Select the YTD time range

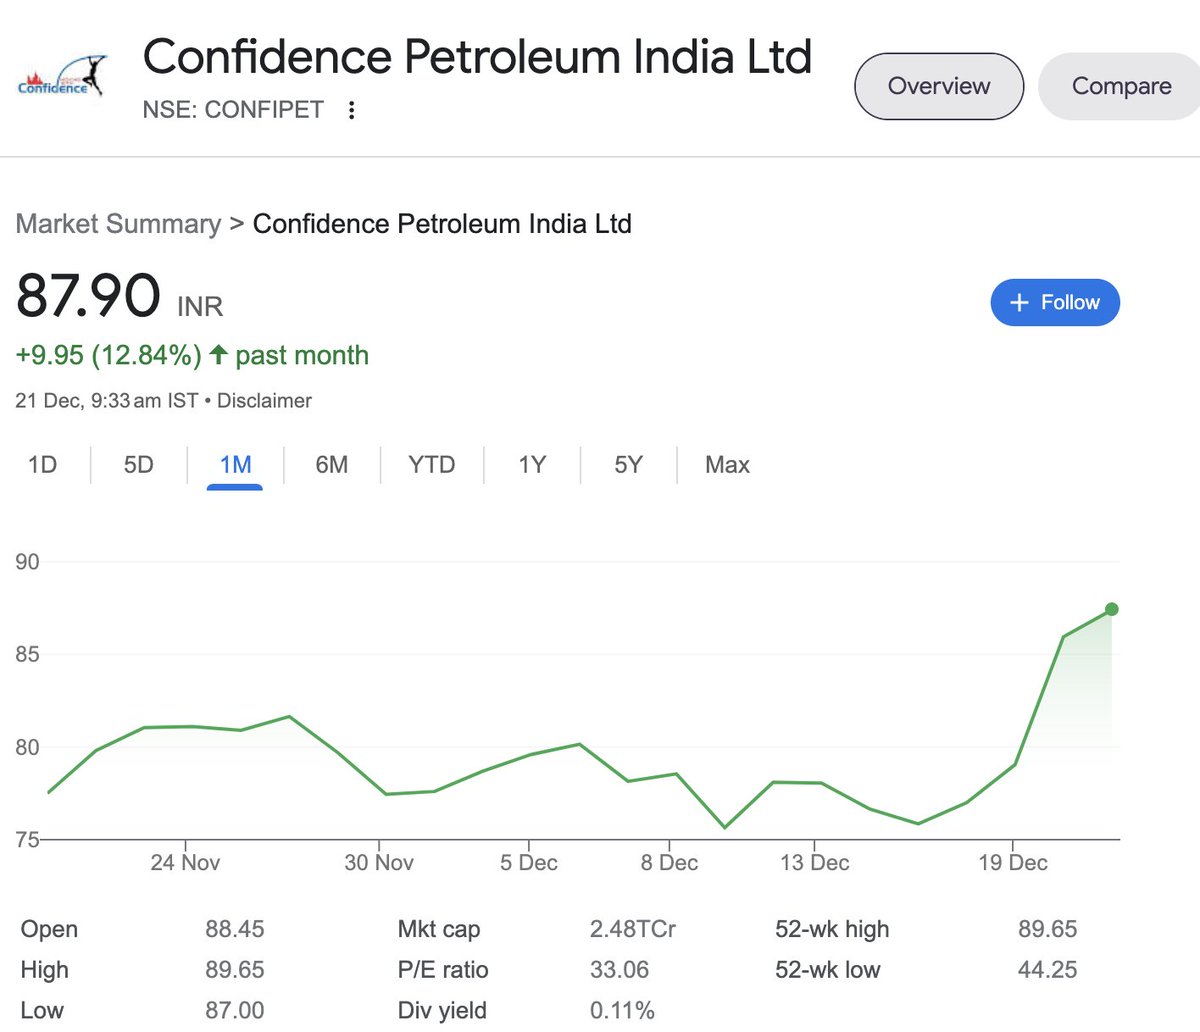pos(431,465)
